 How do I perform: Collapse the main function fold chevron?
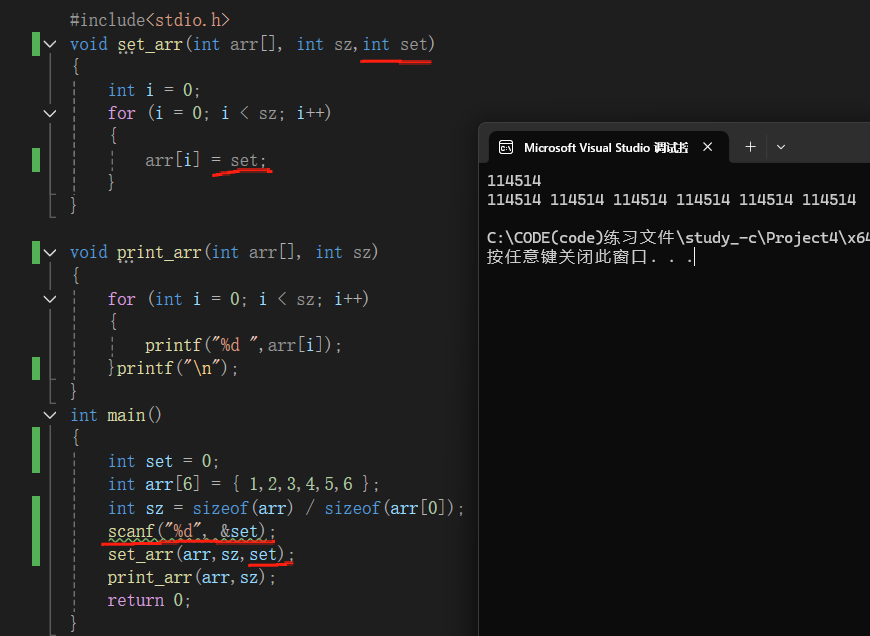(x=50, y=415)
